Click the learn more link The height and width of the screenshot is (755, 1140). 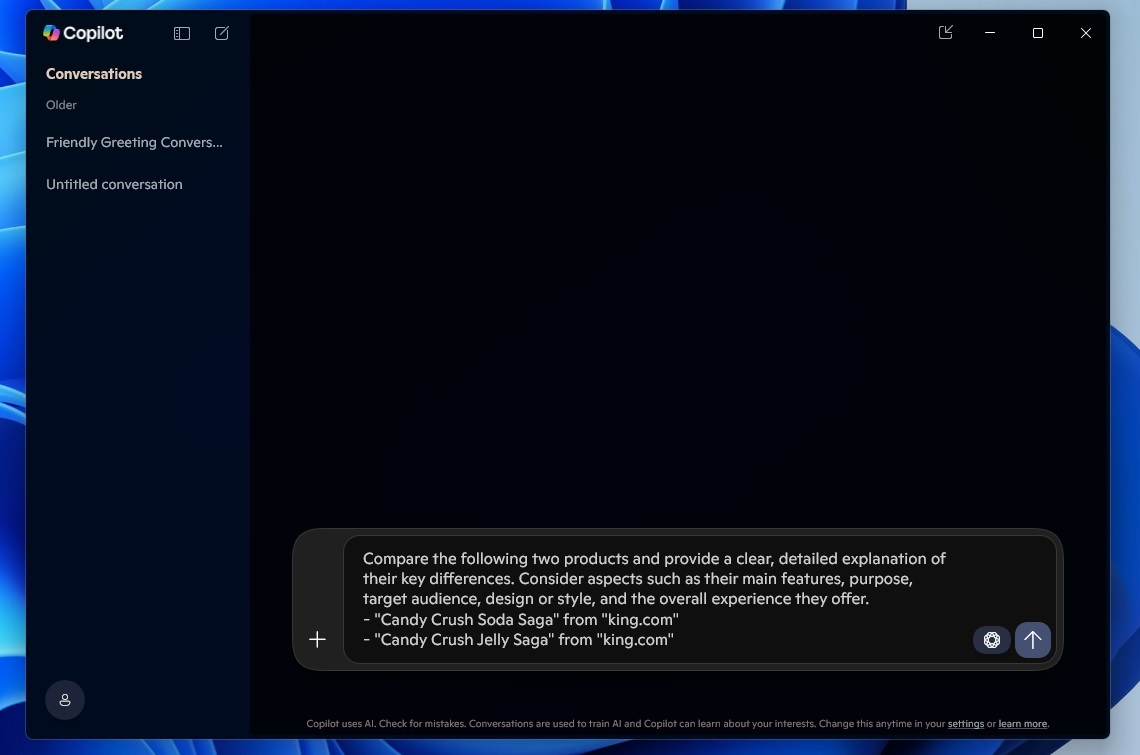(x=1022, y=723)
